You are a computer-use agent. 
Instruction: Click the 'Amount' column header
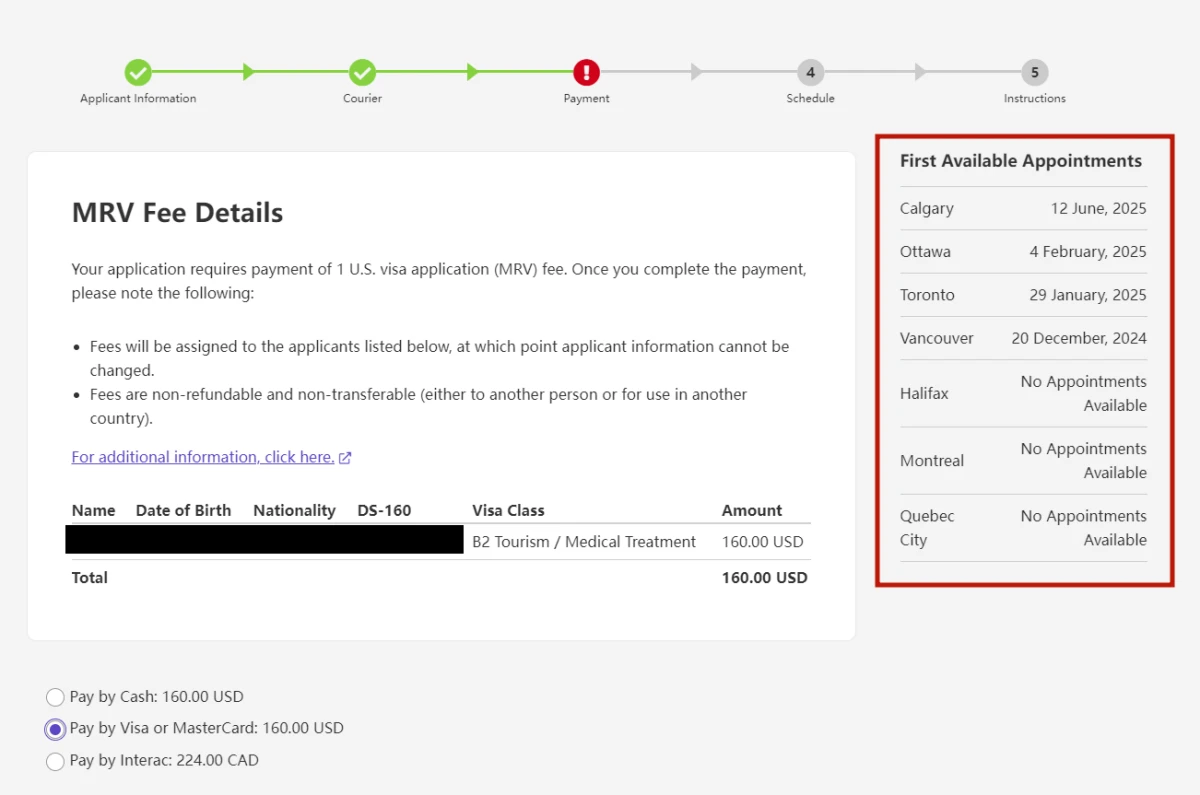pos(752,510)
